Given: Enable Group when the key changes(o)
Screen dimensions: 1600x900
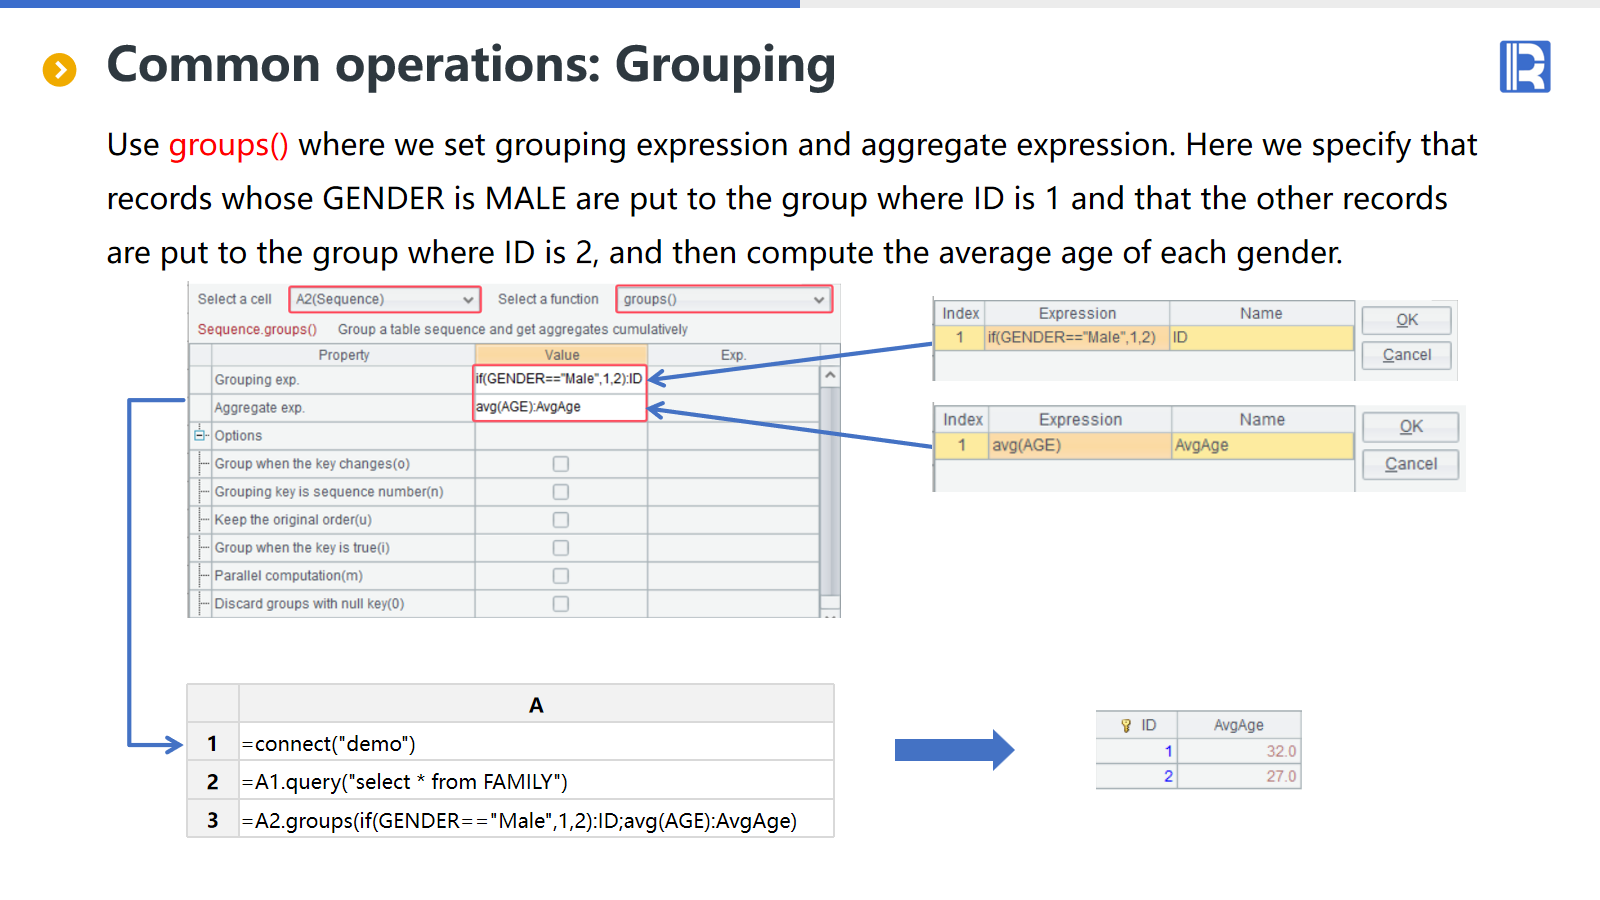Looking at the screenshot, I should point(561,464).
